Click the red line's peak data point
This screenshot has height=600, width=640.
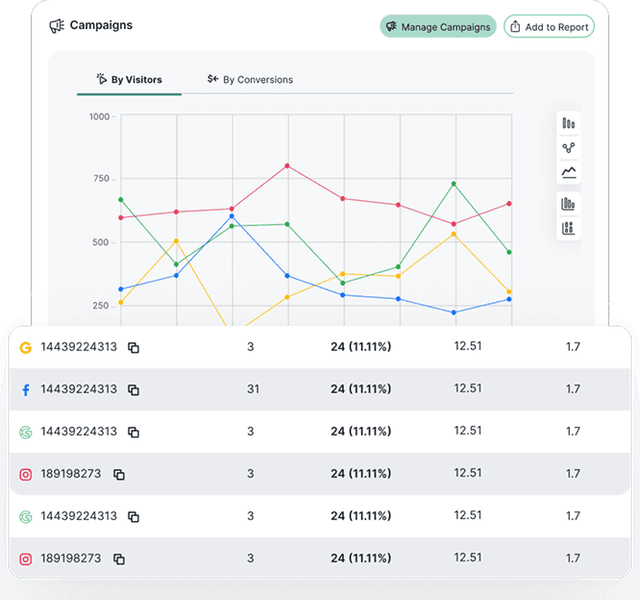pyautogui.click(x=287, y=166)
